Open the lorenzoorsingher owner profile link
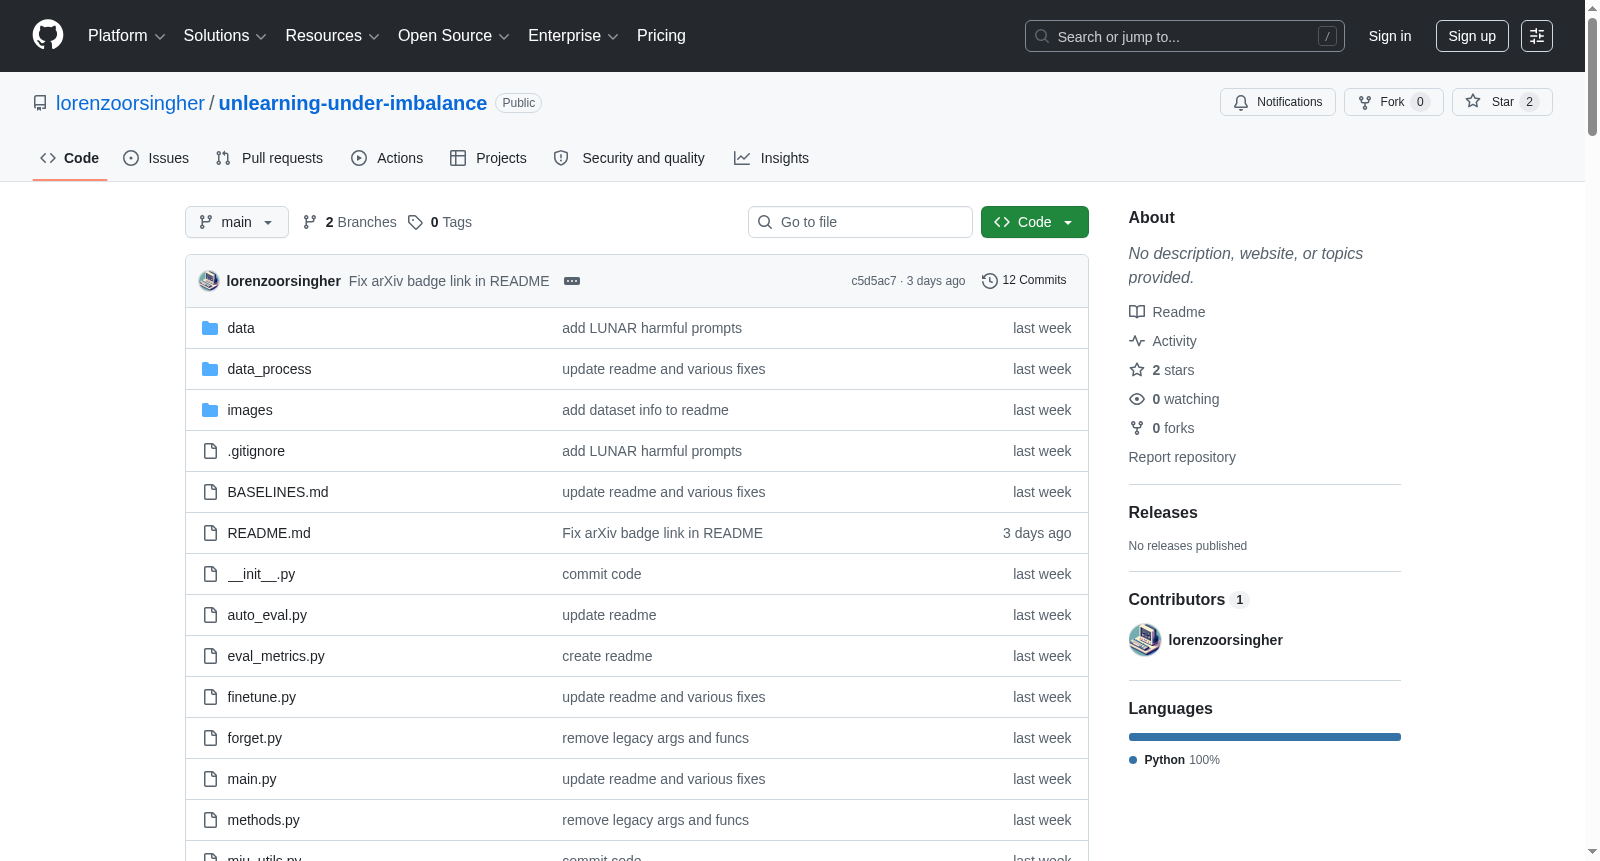 coord(130,103)
